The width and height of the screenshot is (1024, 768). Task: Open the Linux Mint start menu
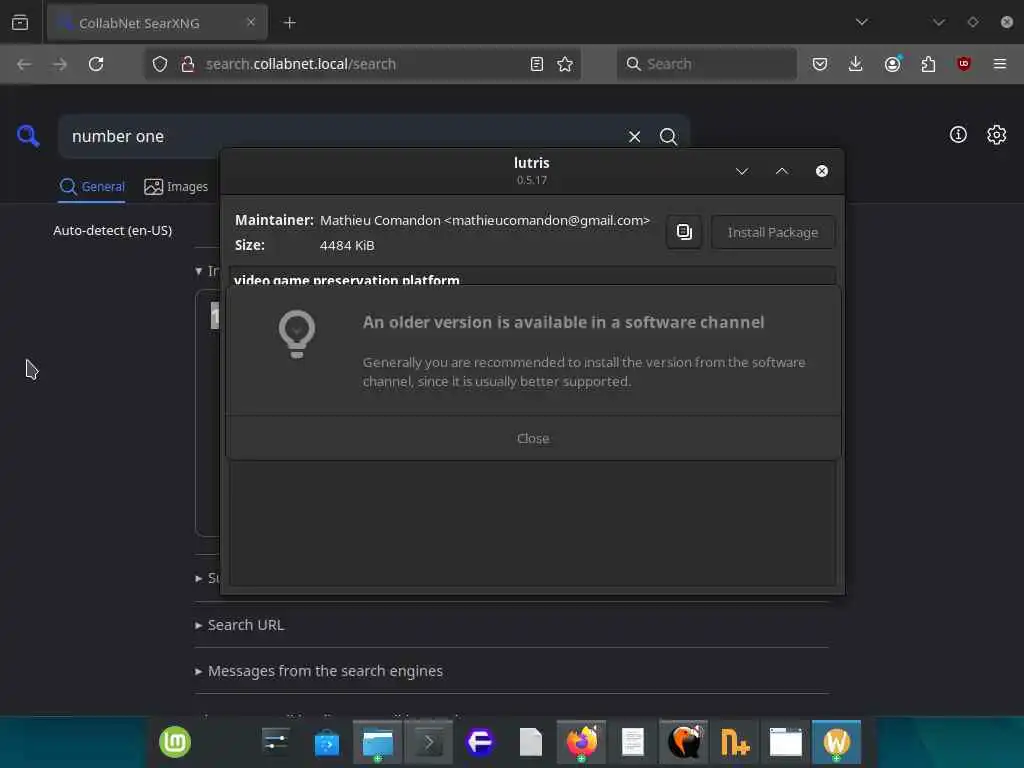pos(175,742)
